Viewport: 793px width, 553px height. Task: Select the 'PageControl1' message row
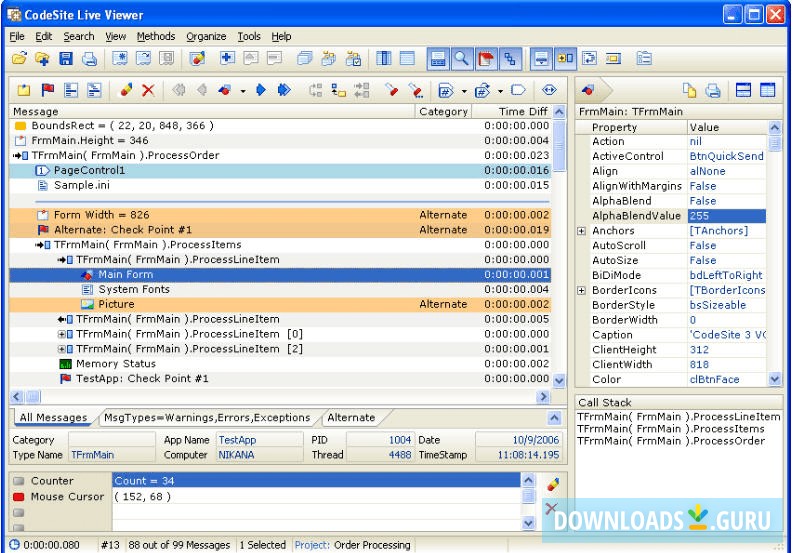point(280,171)
